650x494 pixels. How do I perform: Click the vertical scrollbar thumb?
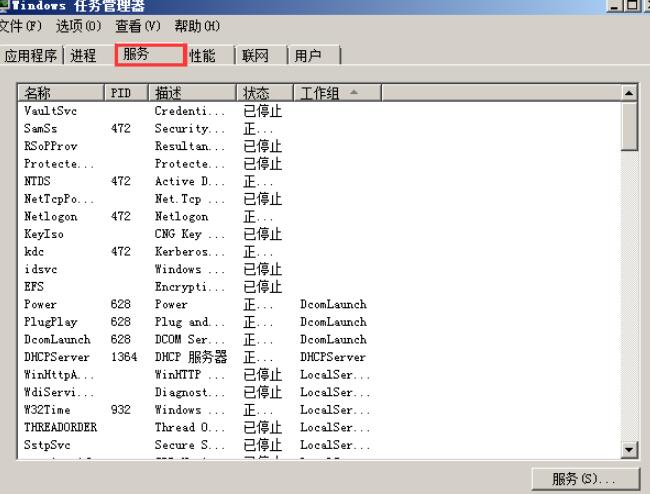(629, 126)
